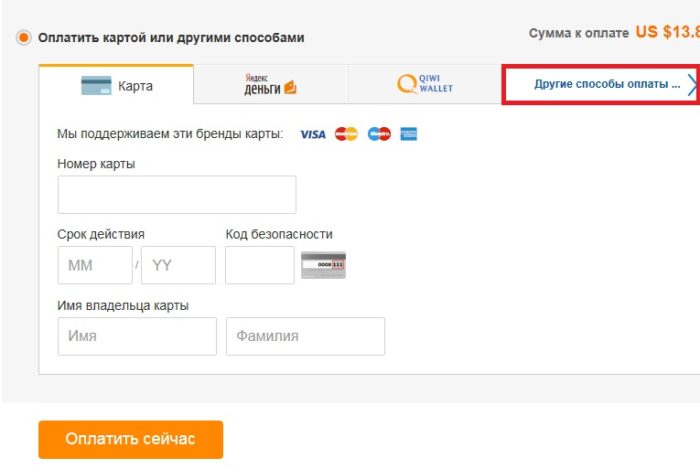This screenshot has height=469, width=700.
Task: Switch to the 'Карта' payment tab
Action: click(116, 85)
